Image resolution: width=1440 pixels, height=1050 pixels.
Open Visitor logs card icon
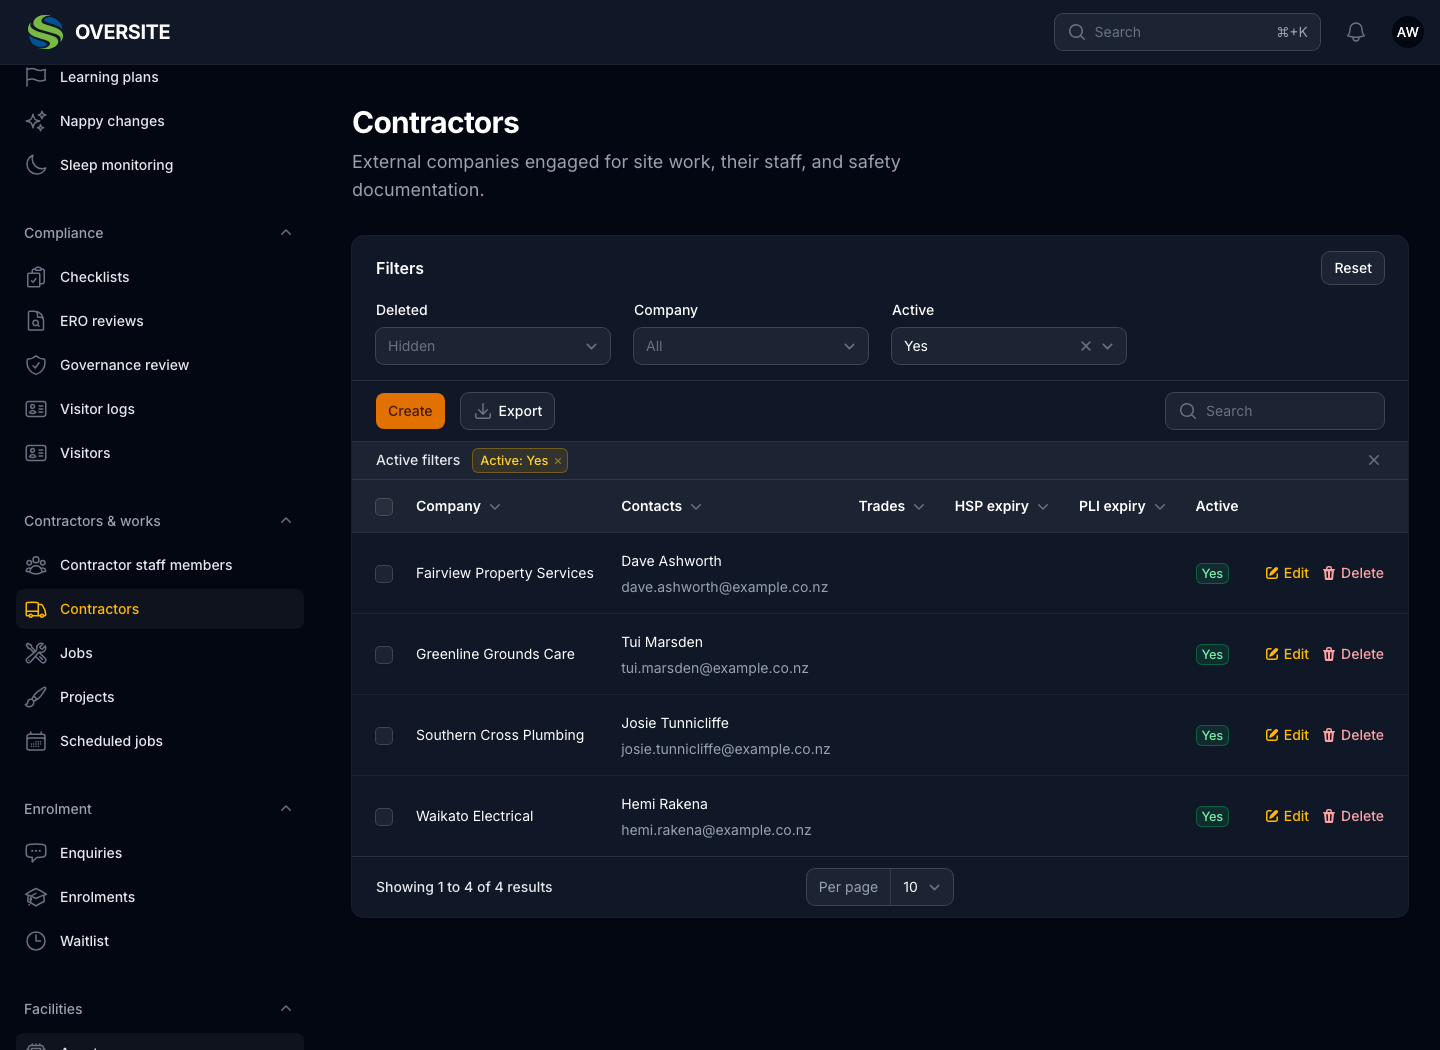36,409
